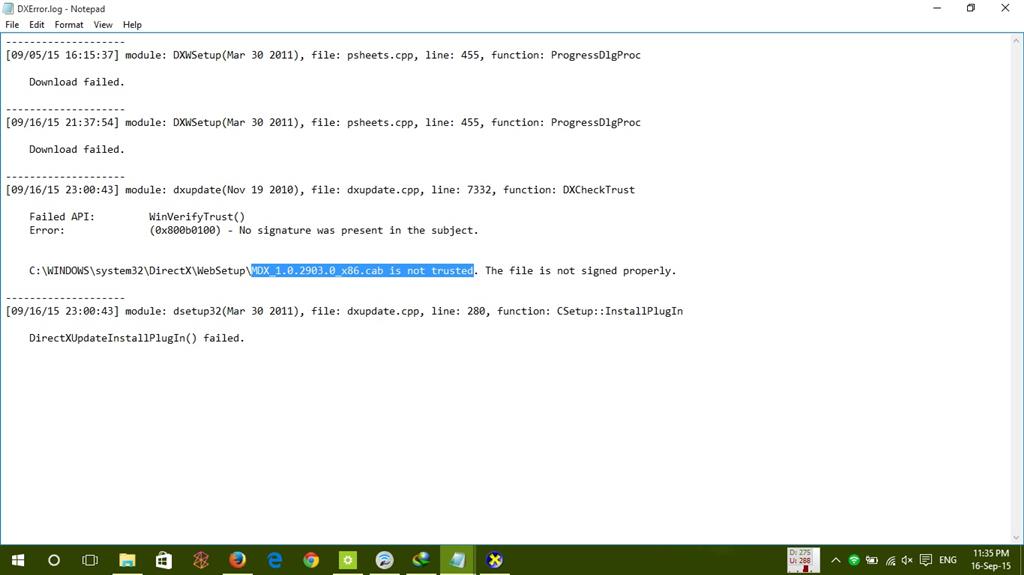Click the Notepad icon in the title bar
Image resolution: width=1024 pixels, height=575 pixels.
tap(8, 8)
